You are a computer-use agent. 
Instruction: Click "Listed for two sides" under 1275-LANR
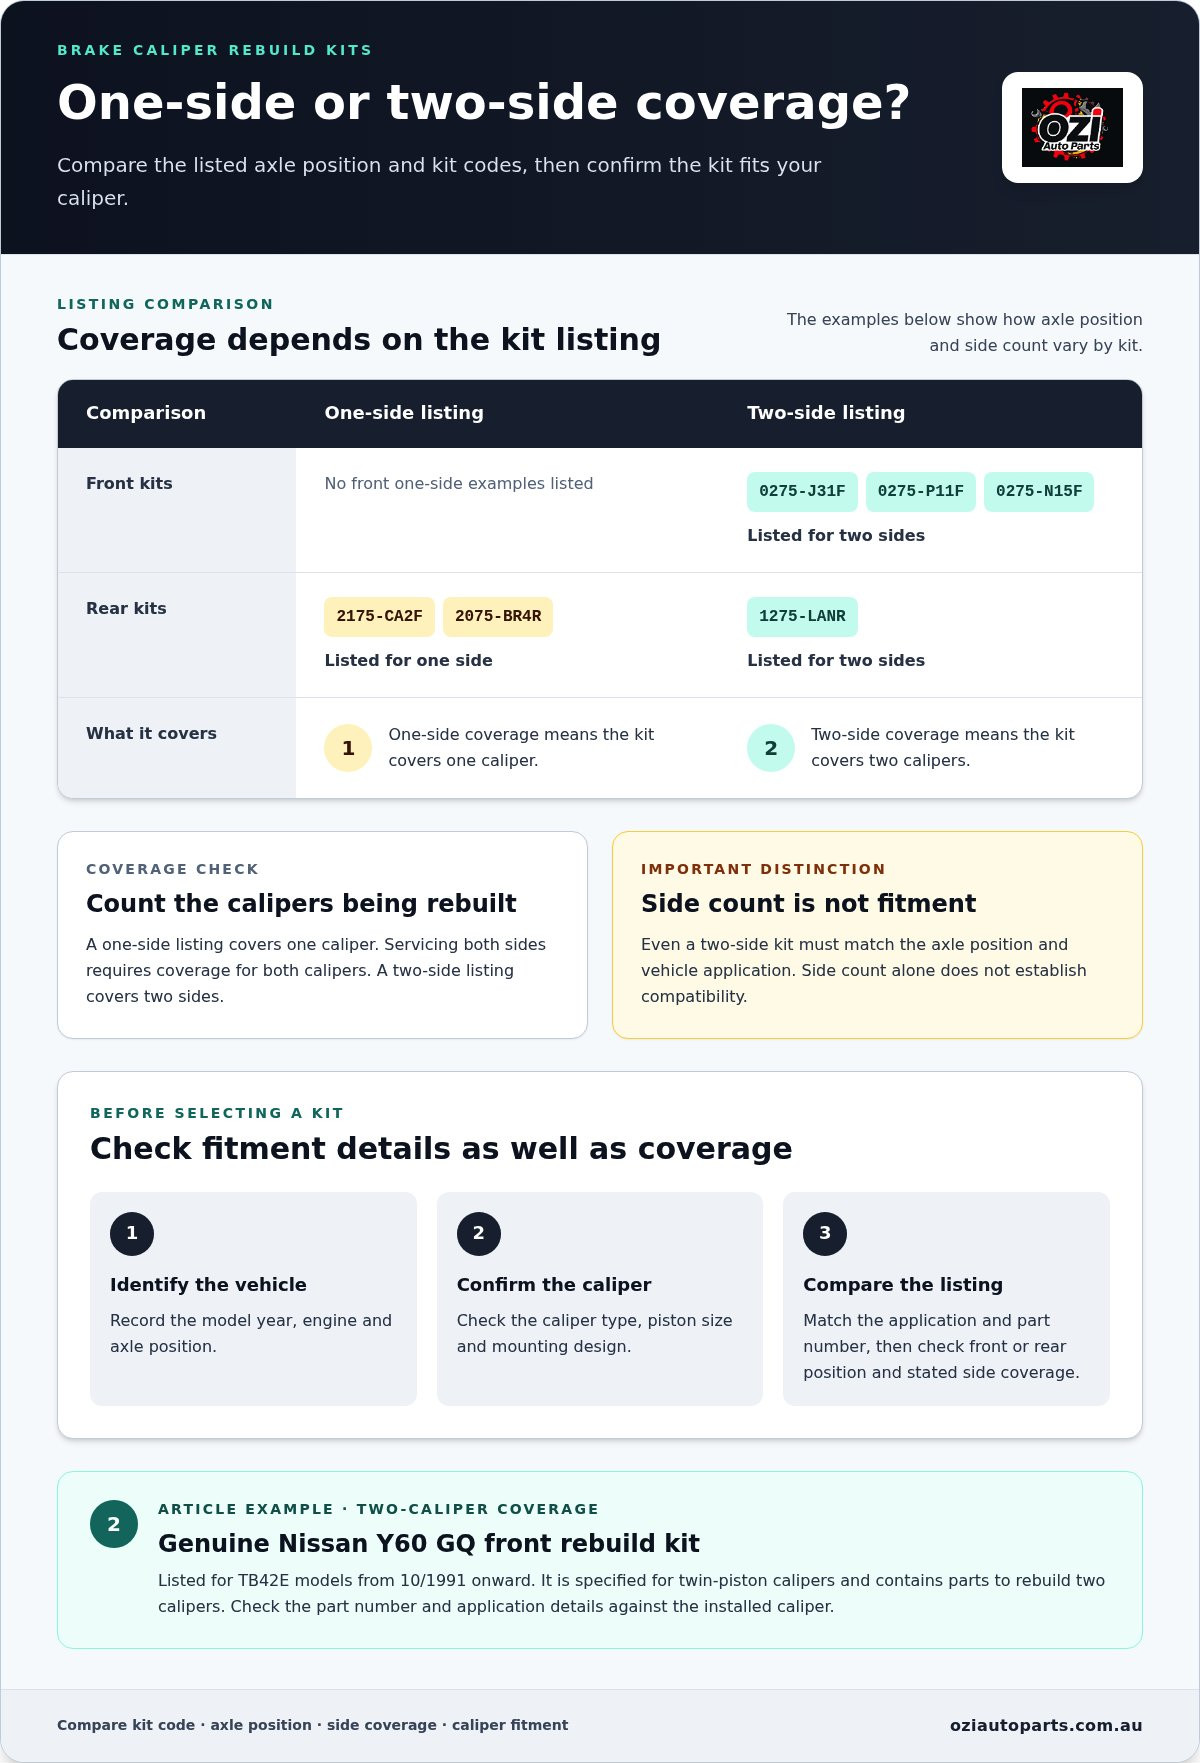click(836, 661)
